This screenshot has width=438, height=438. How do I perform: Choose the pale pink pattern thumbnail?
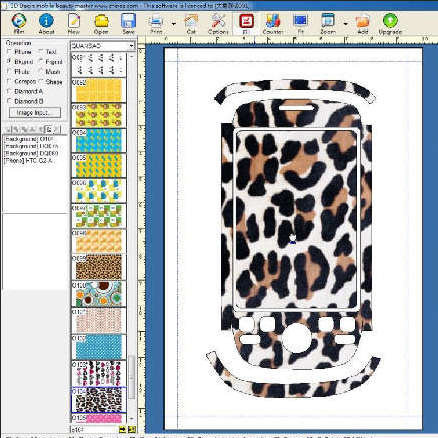click(x=99, y=320)
